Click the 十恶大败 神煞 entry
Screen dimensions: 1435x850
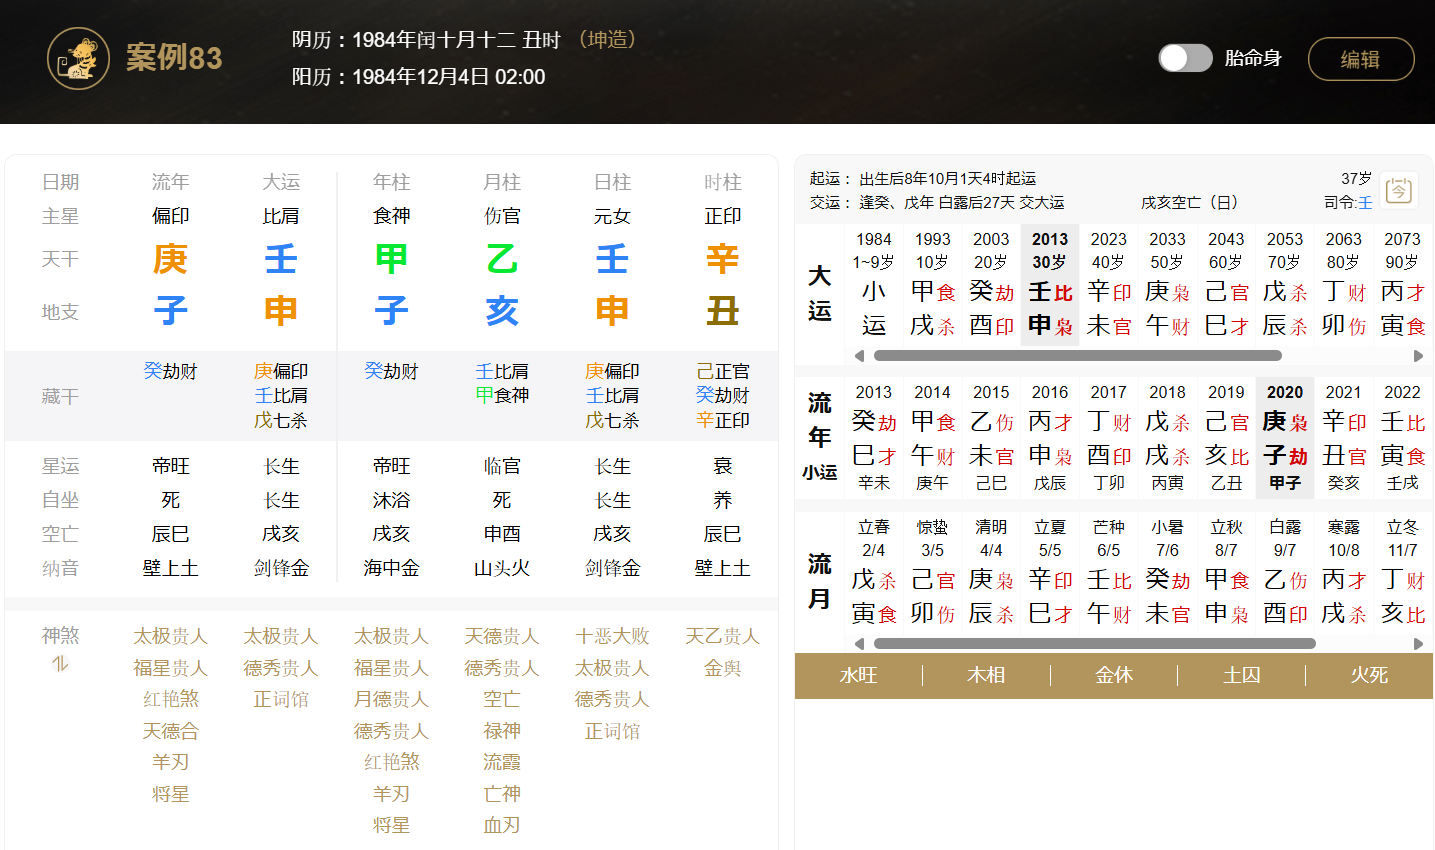pyautogui.click(x=612, y=637)
